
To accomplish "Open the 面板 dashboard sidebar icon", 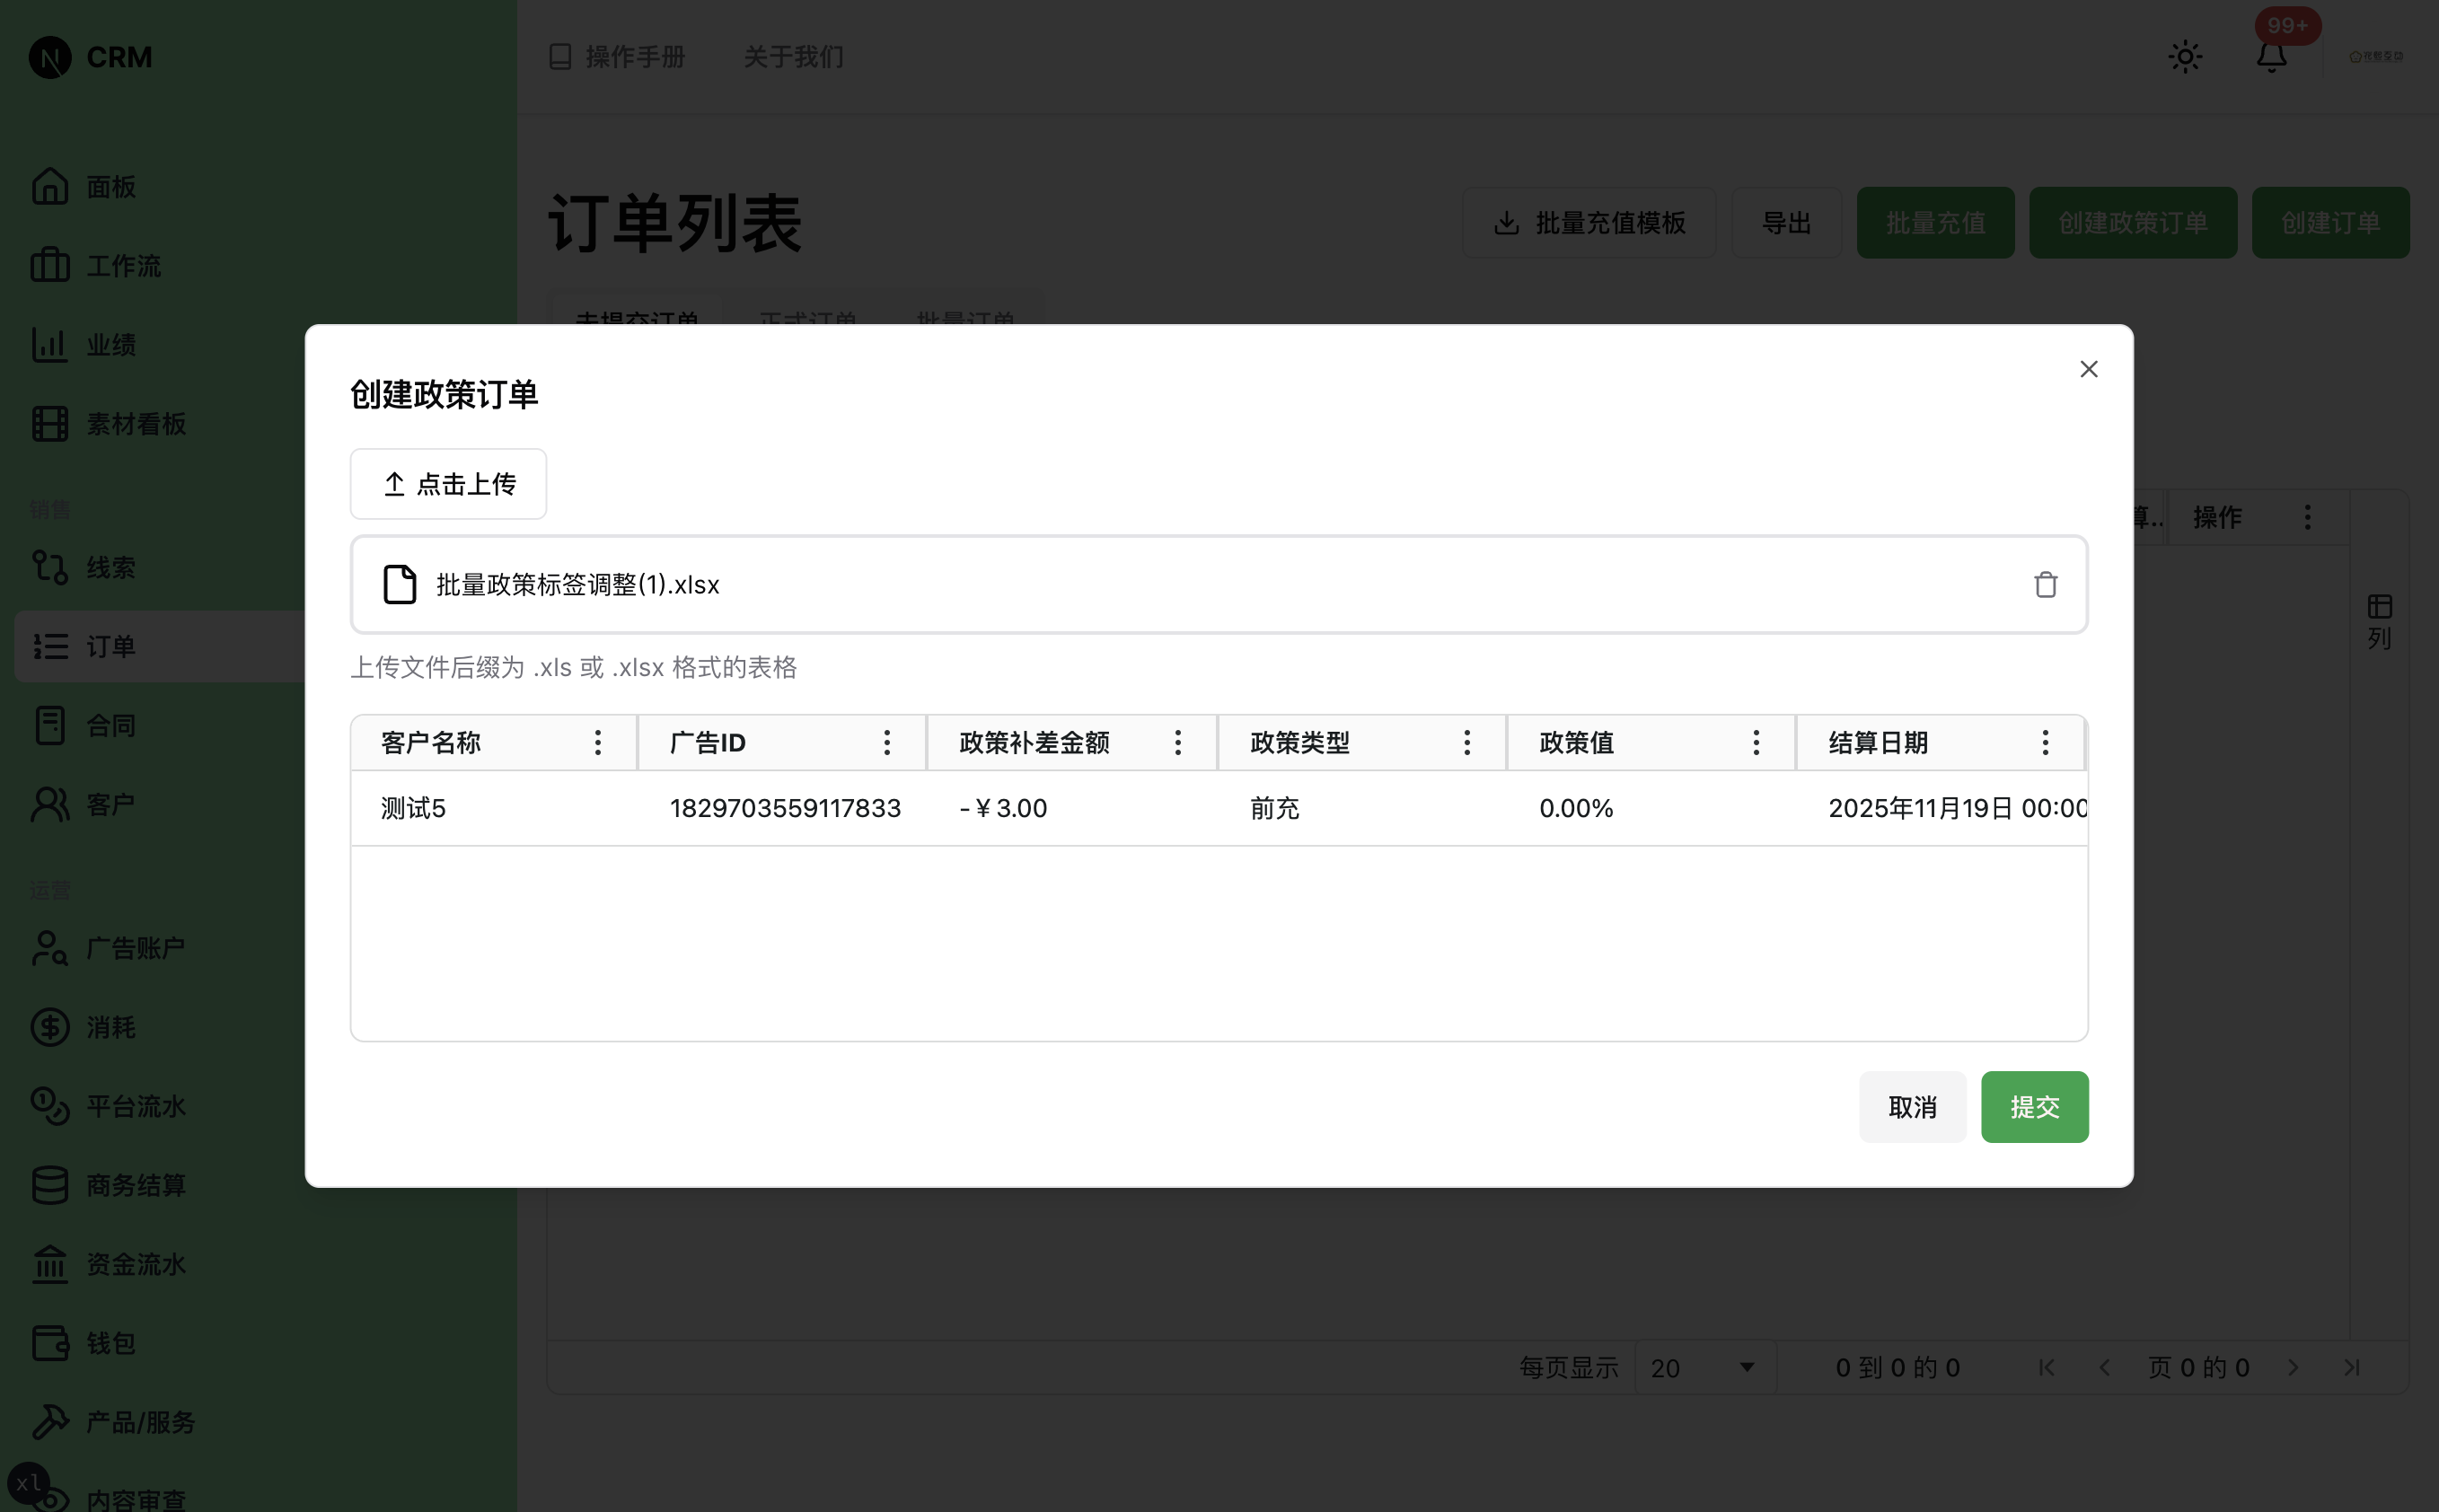I will coord(51,186).
